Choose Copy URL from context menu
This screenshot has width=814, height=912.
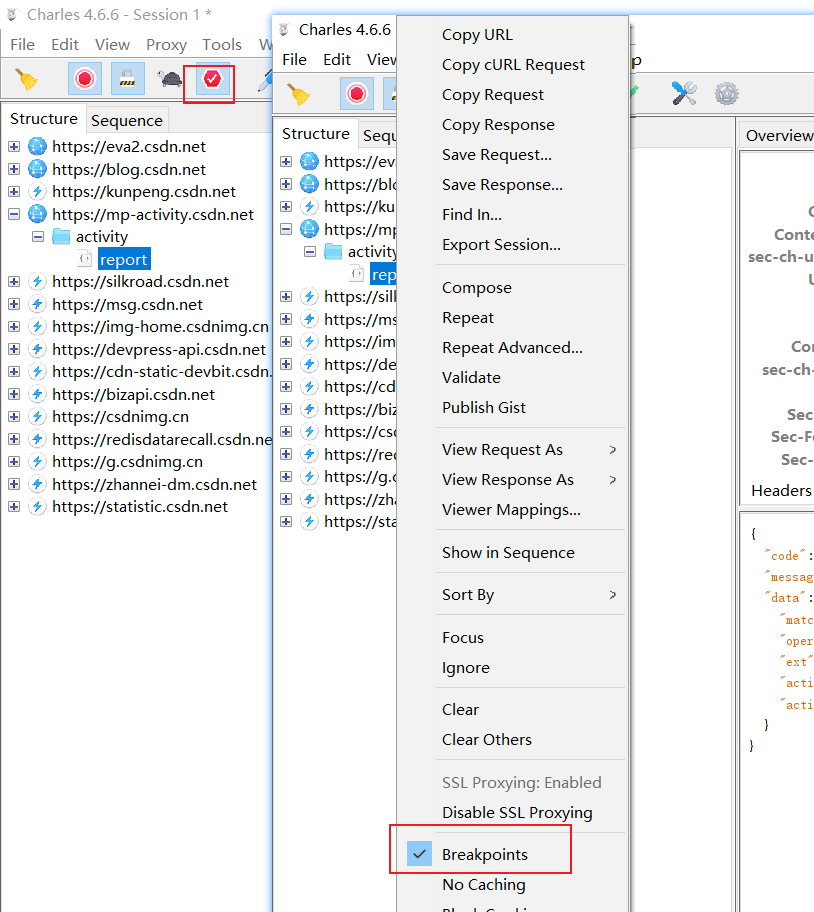(477, 35)
